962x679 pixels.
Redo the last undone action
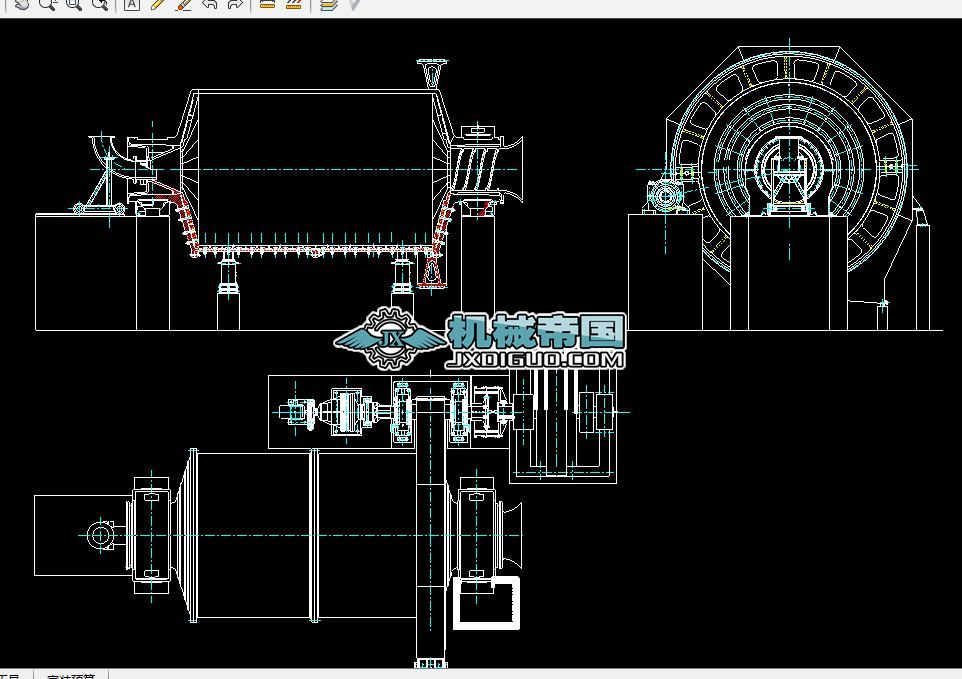pyautogui.click(x=234, y=4)
